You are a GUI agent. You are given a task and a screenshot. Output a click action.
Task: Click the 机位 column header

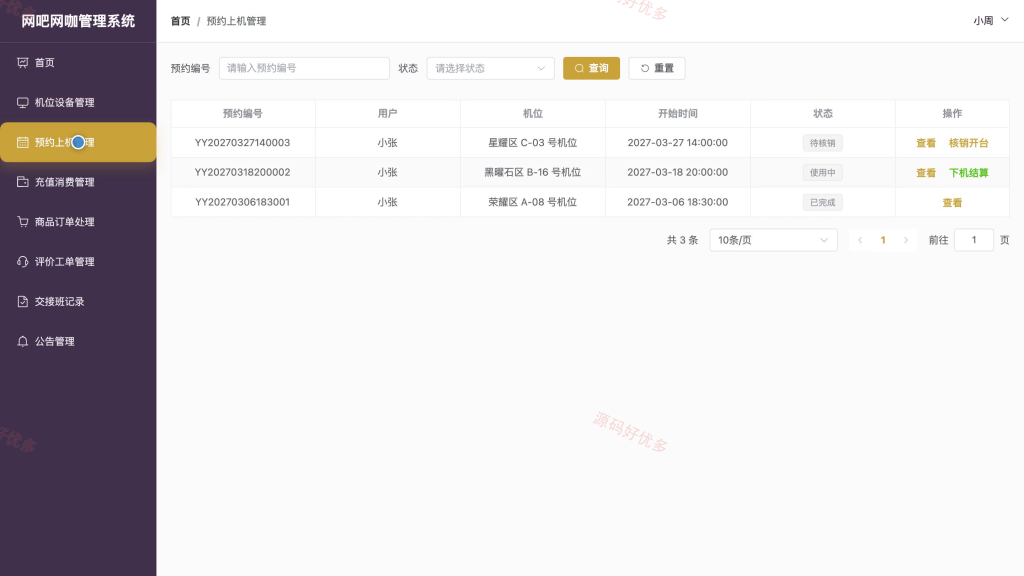pos(533,114)
